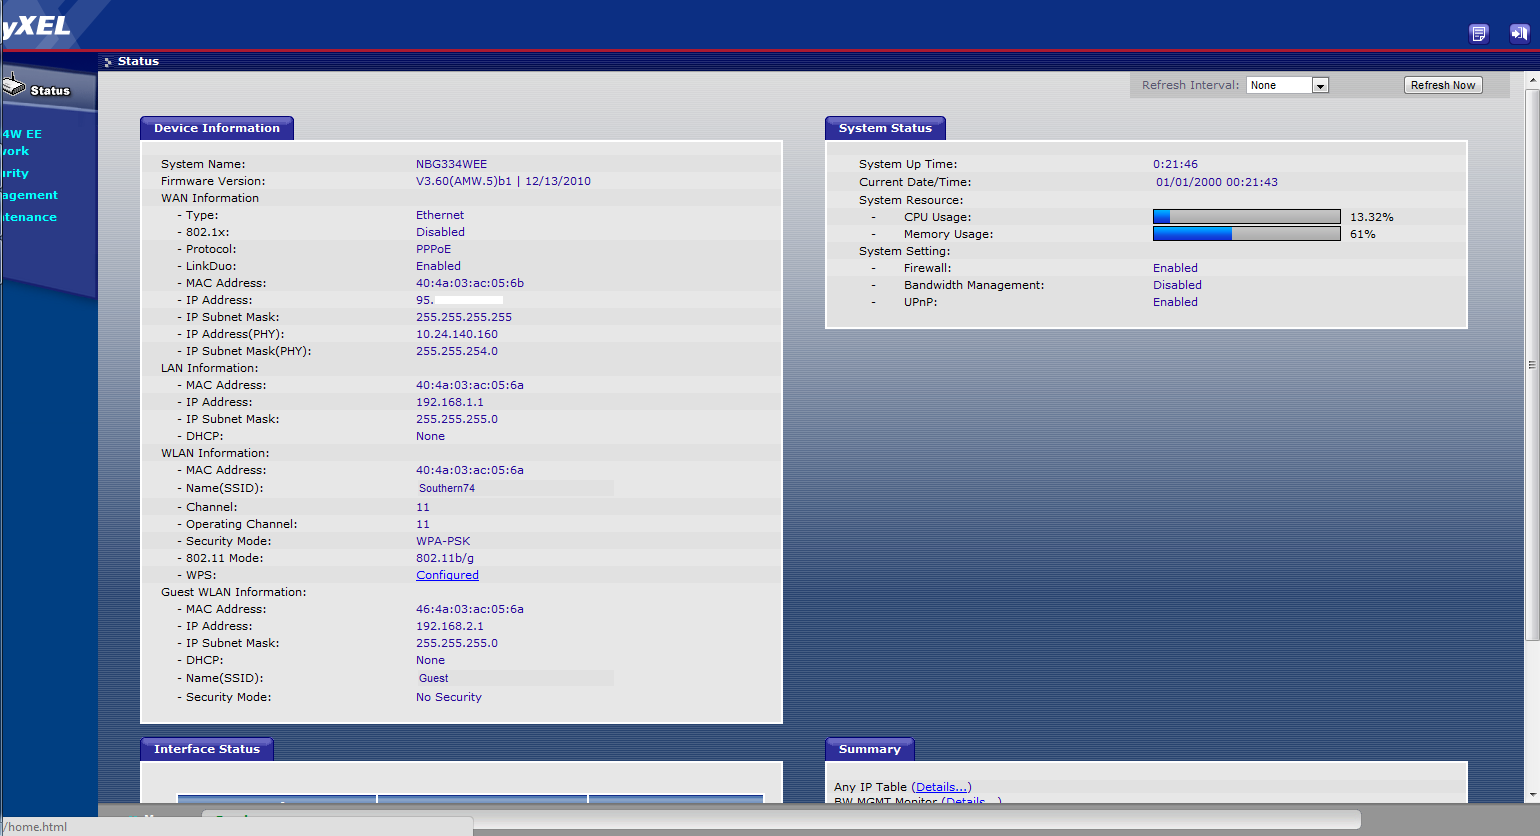1540x836 pixels.
Task: Click PHY subnet mask 255.255.254.0
Action: pos(457,351)
